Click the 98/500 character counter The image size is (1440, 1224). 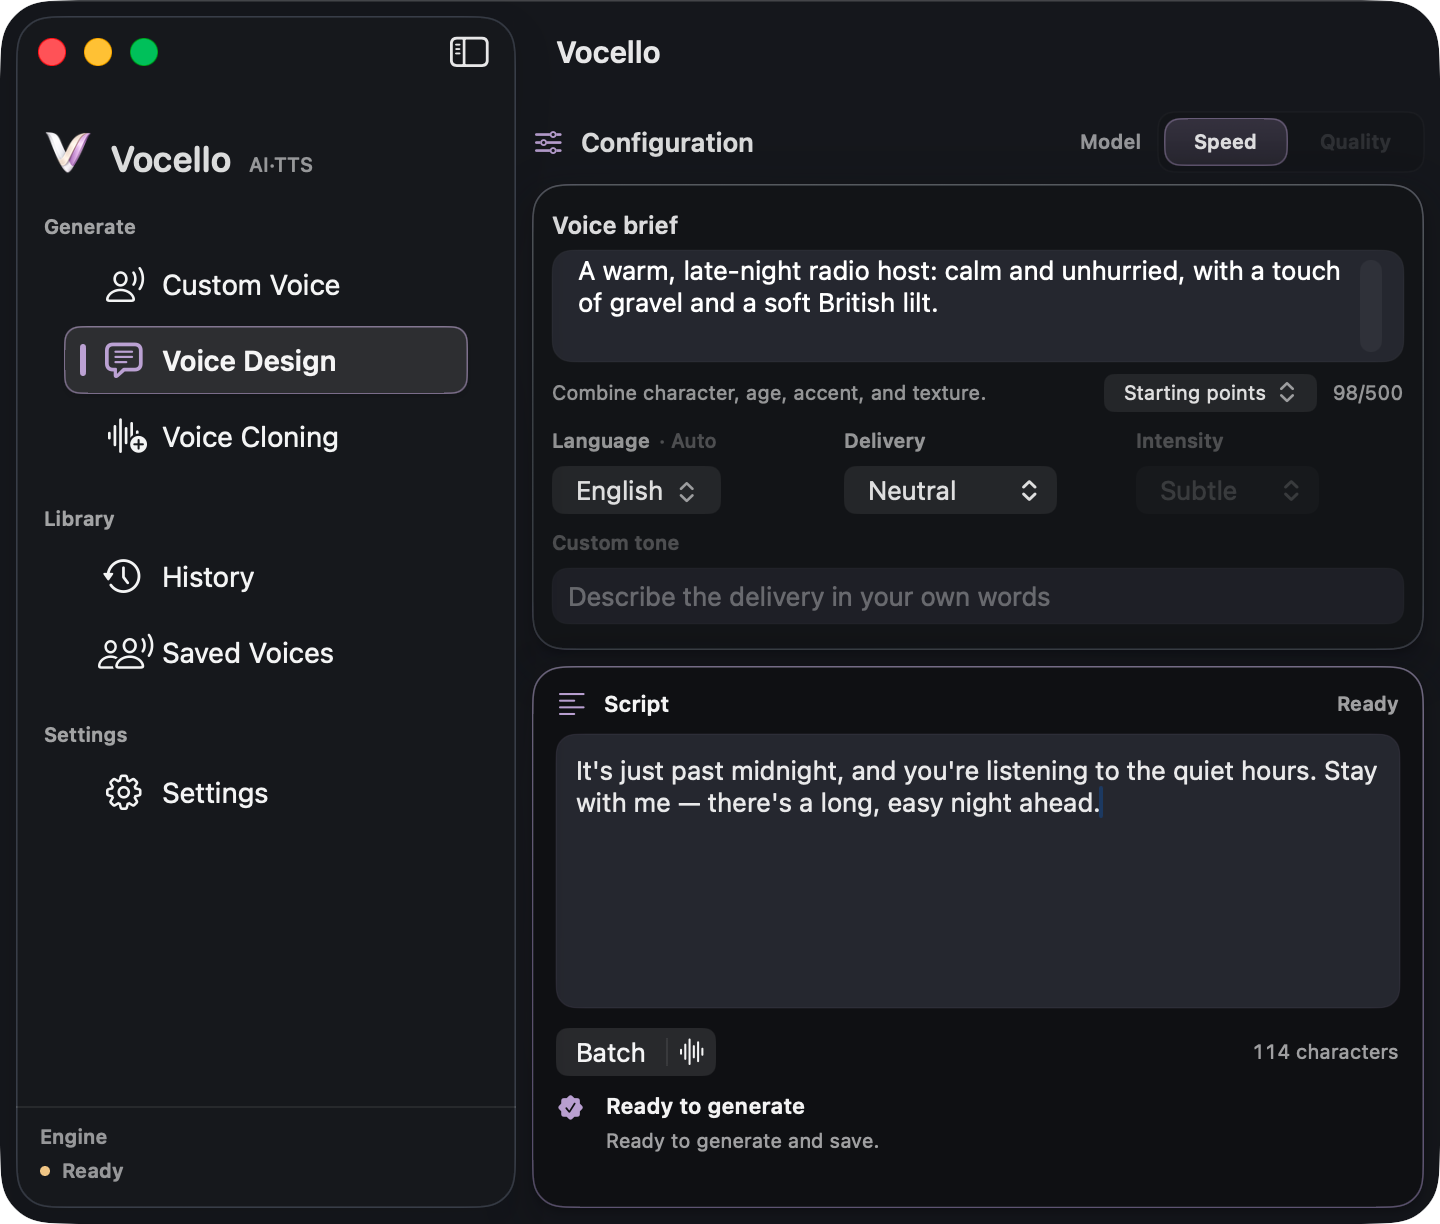[1367, 393]
